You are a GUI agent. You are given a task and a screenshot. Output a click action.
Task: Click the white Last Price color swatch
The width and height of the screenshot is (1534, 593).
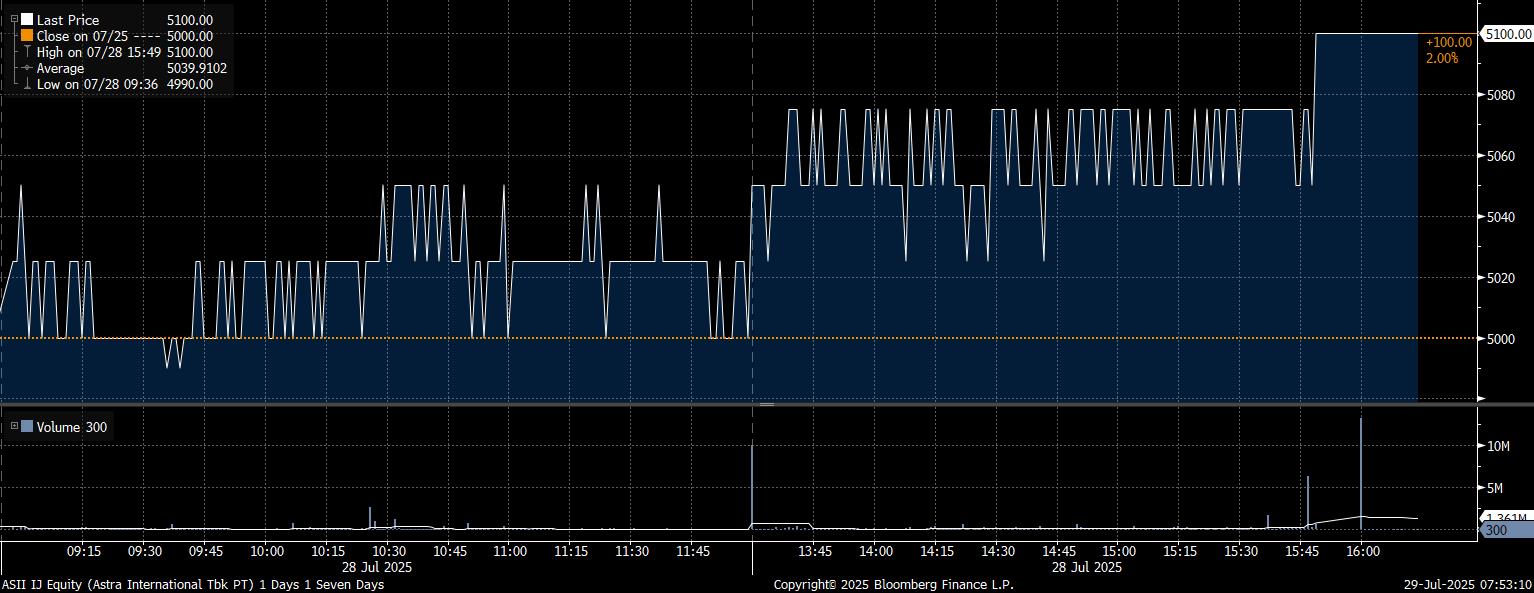(x=26, y=19)
